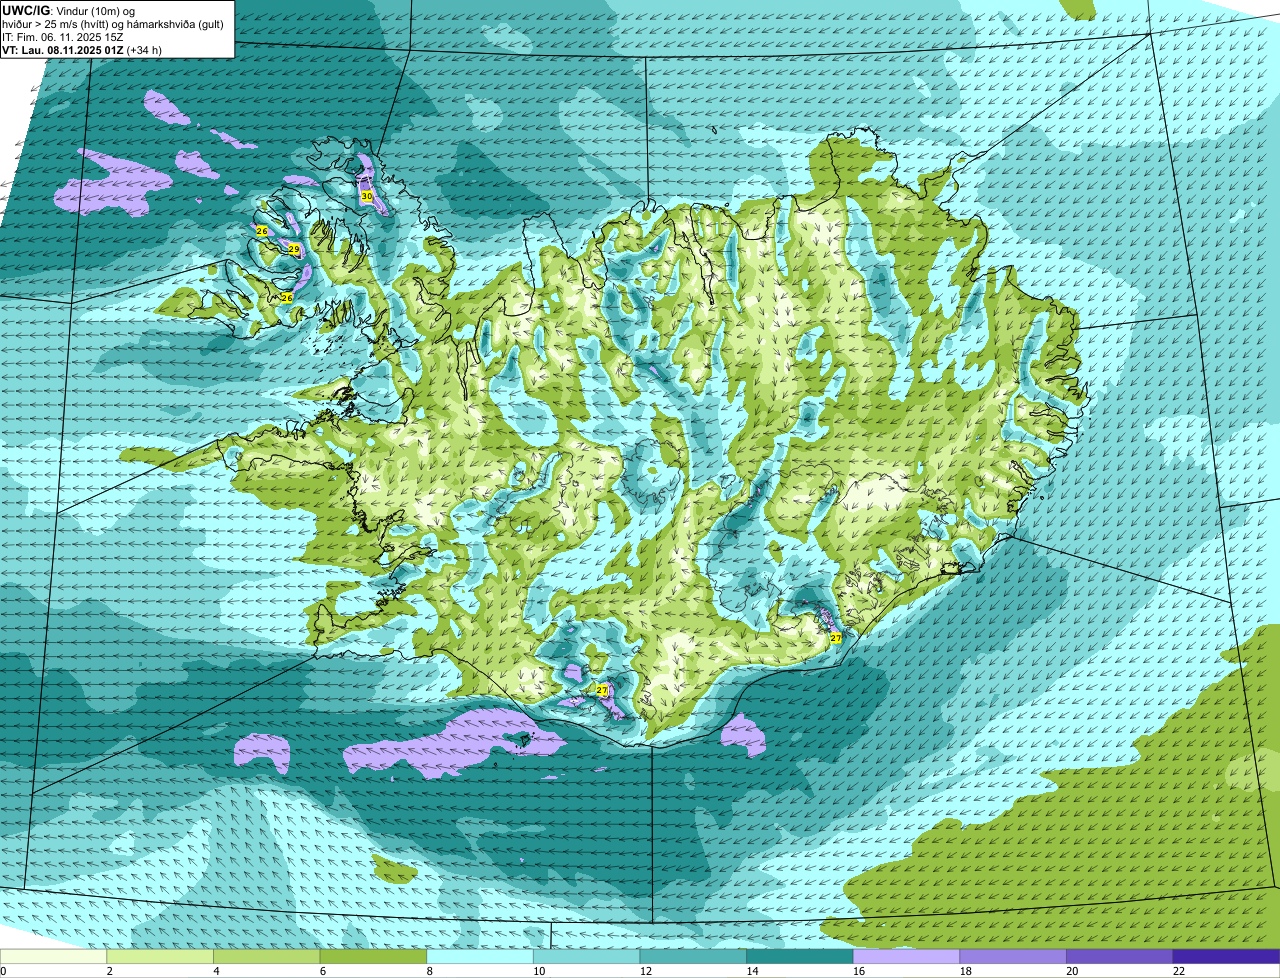The image size is (1280, 978).
Task: Pick the 4–6 m/s green swatch
Action: 267,956
